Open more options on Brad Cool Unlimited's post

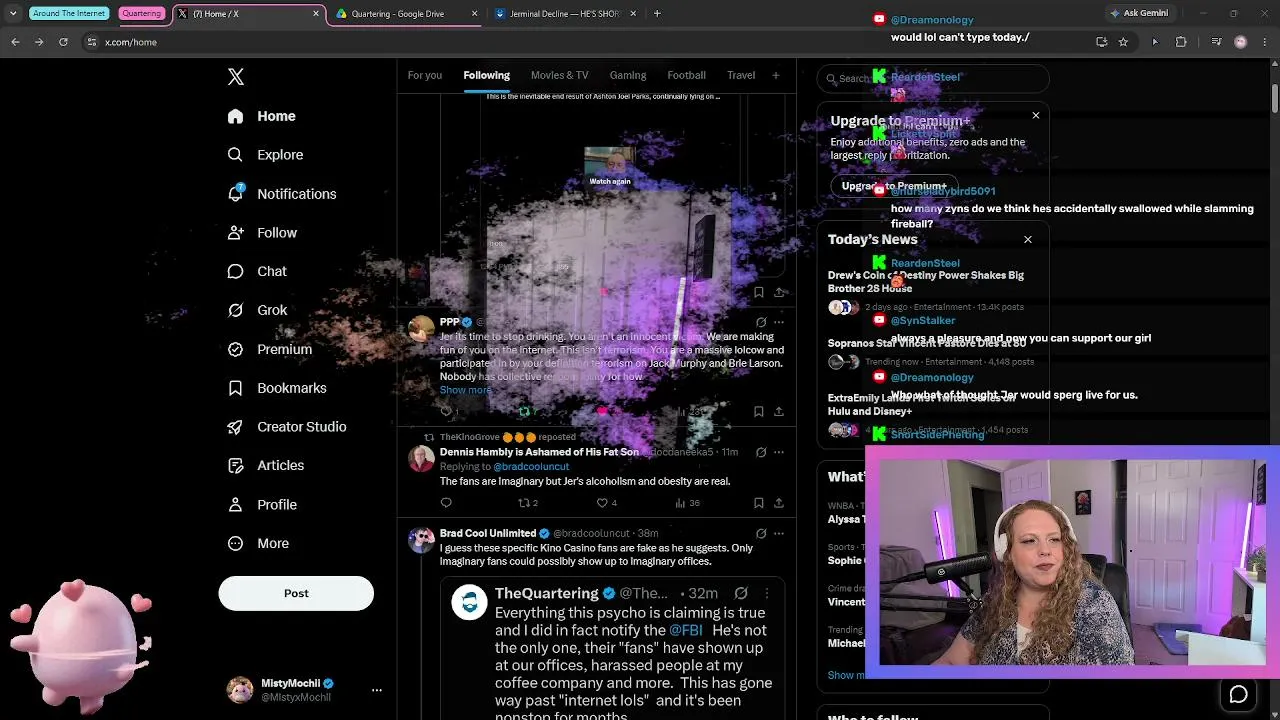(x=779, y=534)
